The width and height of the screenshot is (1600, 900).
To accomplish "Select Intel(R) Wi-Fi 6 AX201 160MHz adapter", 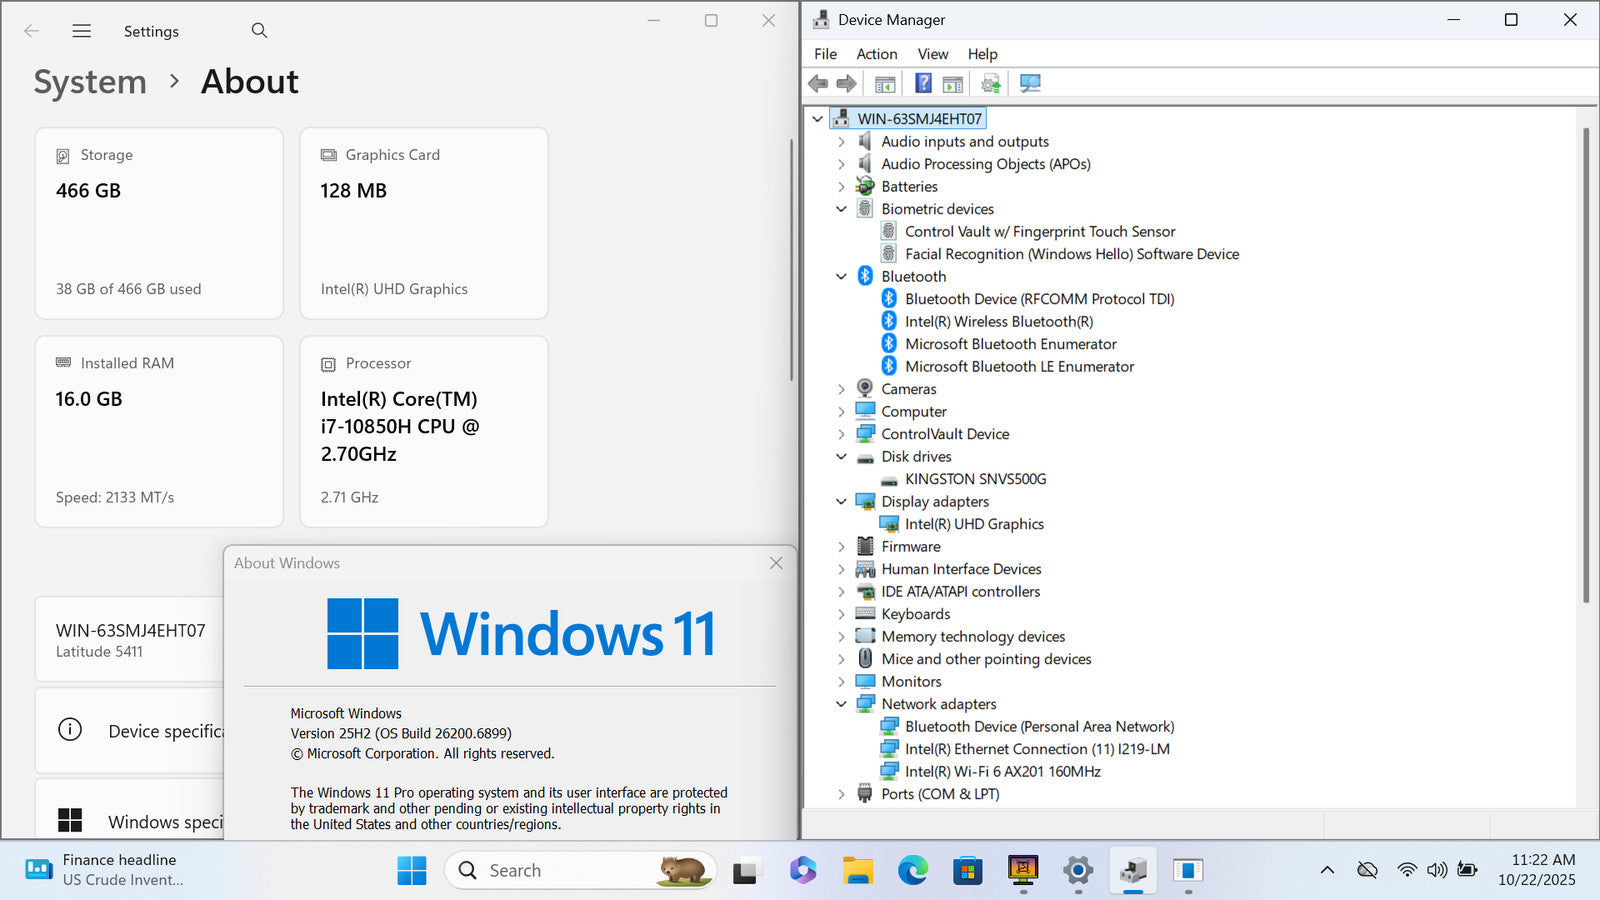I will (x=1002, y=772).
